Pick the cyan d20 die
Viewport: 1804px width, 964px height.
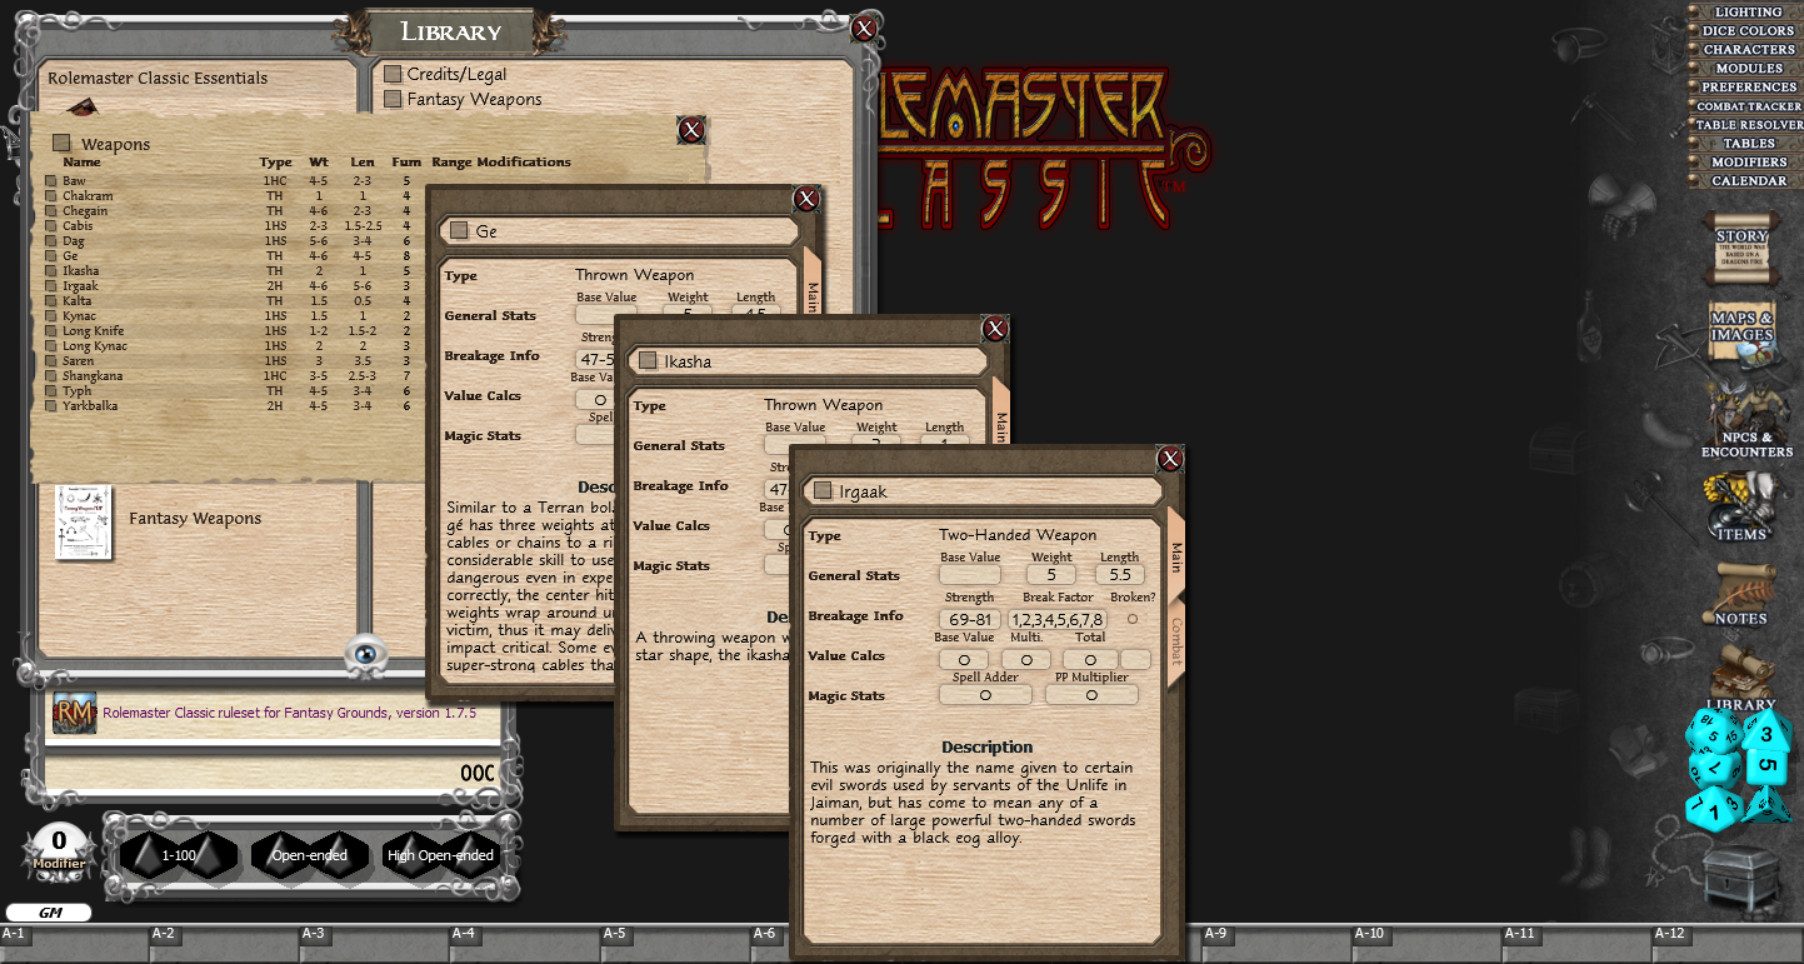(1712, 731)
